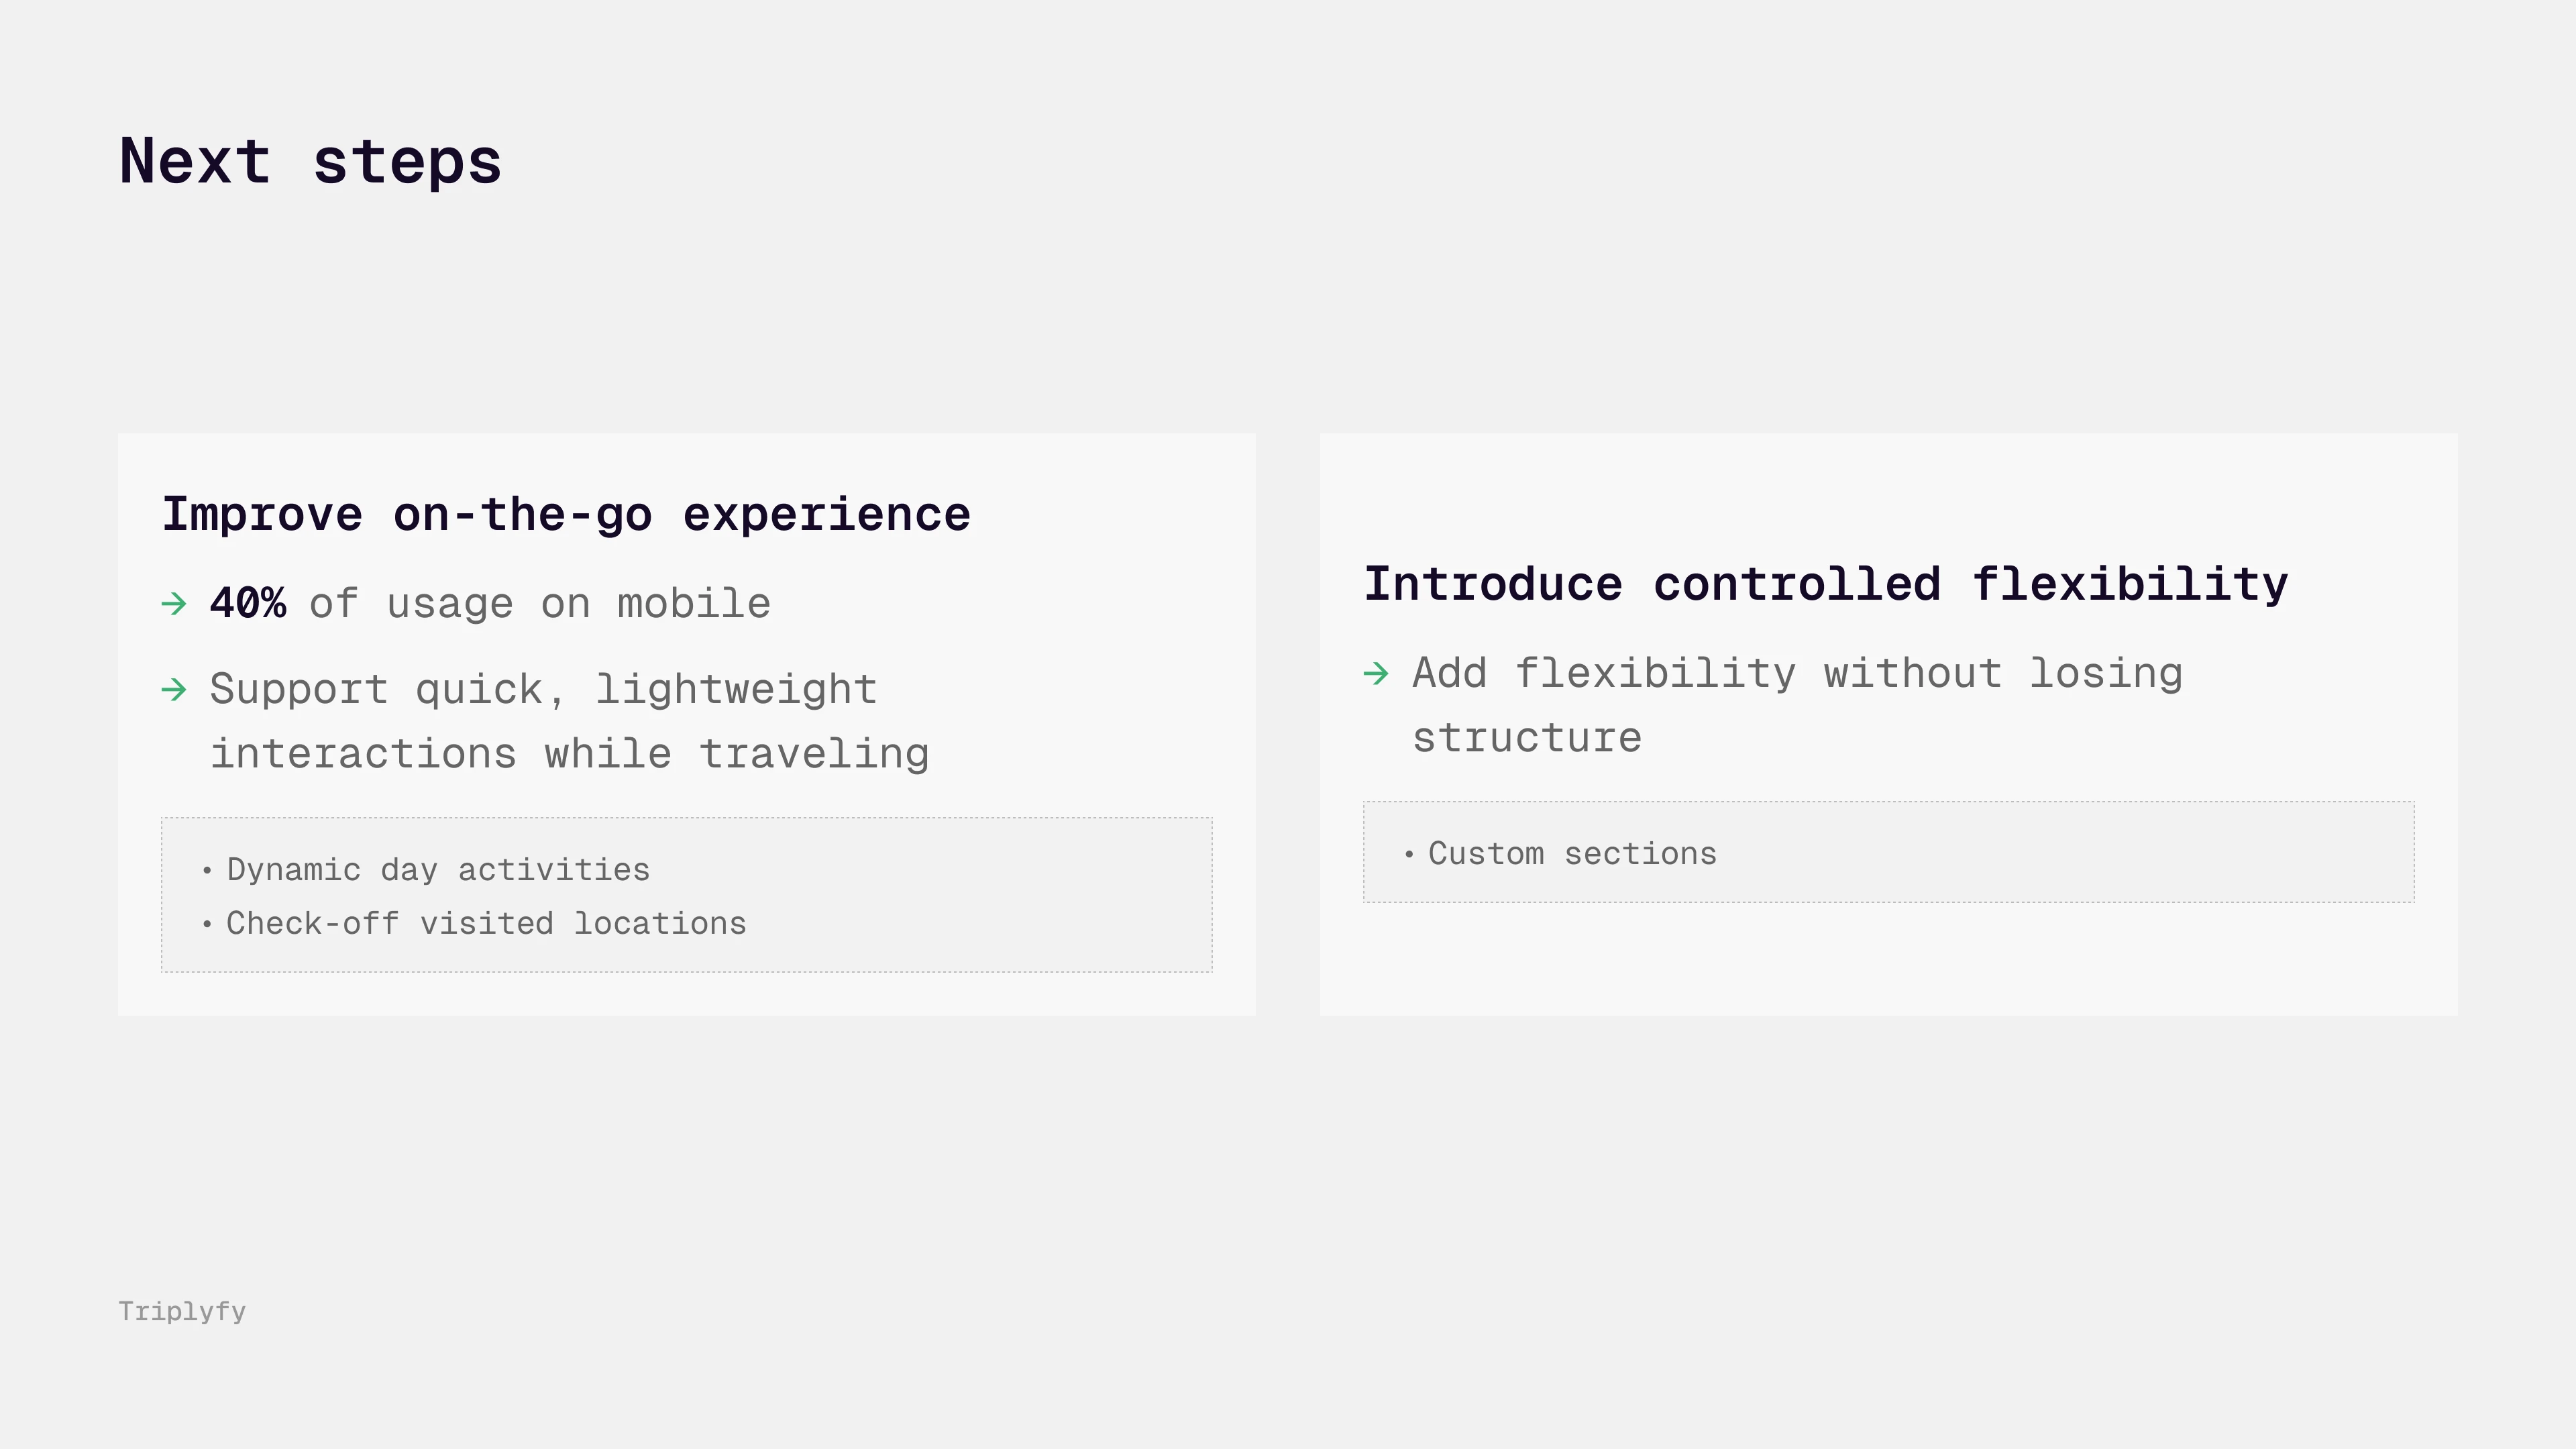Viewport: 2576px width, 1449px height.
Task: Click the word "structure" in right card
Action: pyautogui.click(x=1526, y=739)
